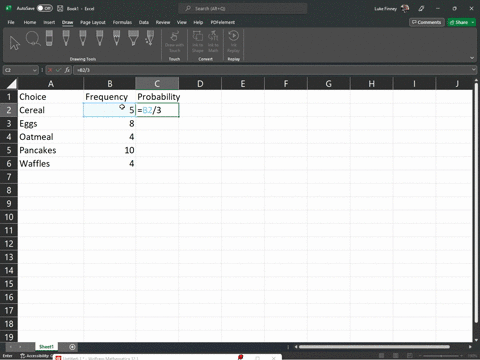Click the cell containing Waffles
480x360 pixels.
(x=51, y=164)
